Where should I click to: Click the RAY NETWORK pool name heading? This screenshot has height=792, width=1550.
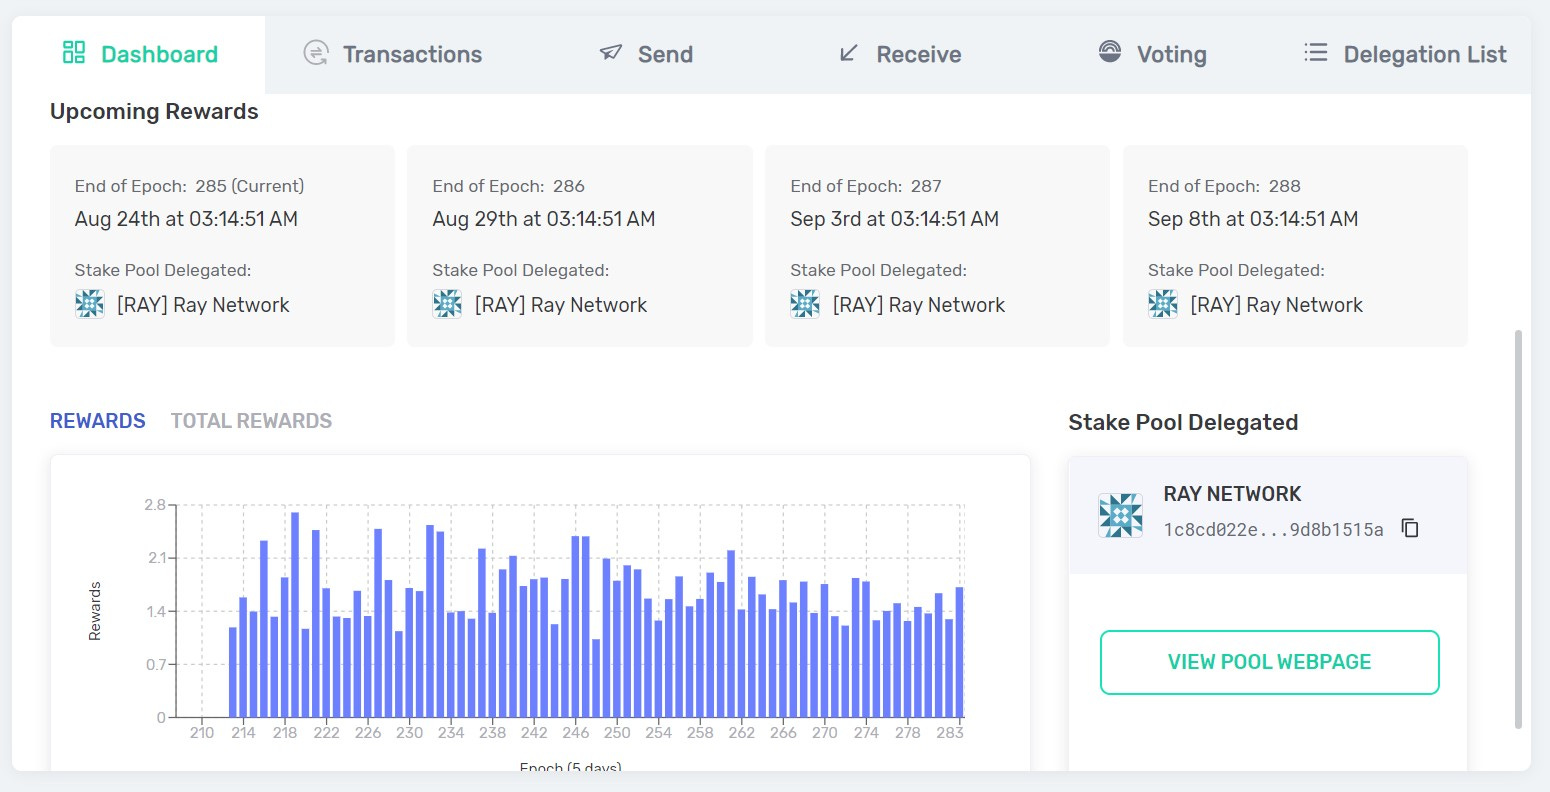(x=1232, y=494)
